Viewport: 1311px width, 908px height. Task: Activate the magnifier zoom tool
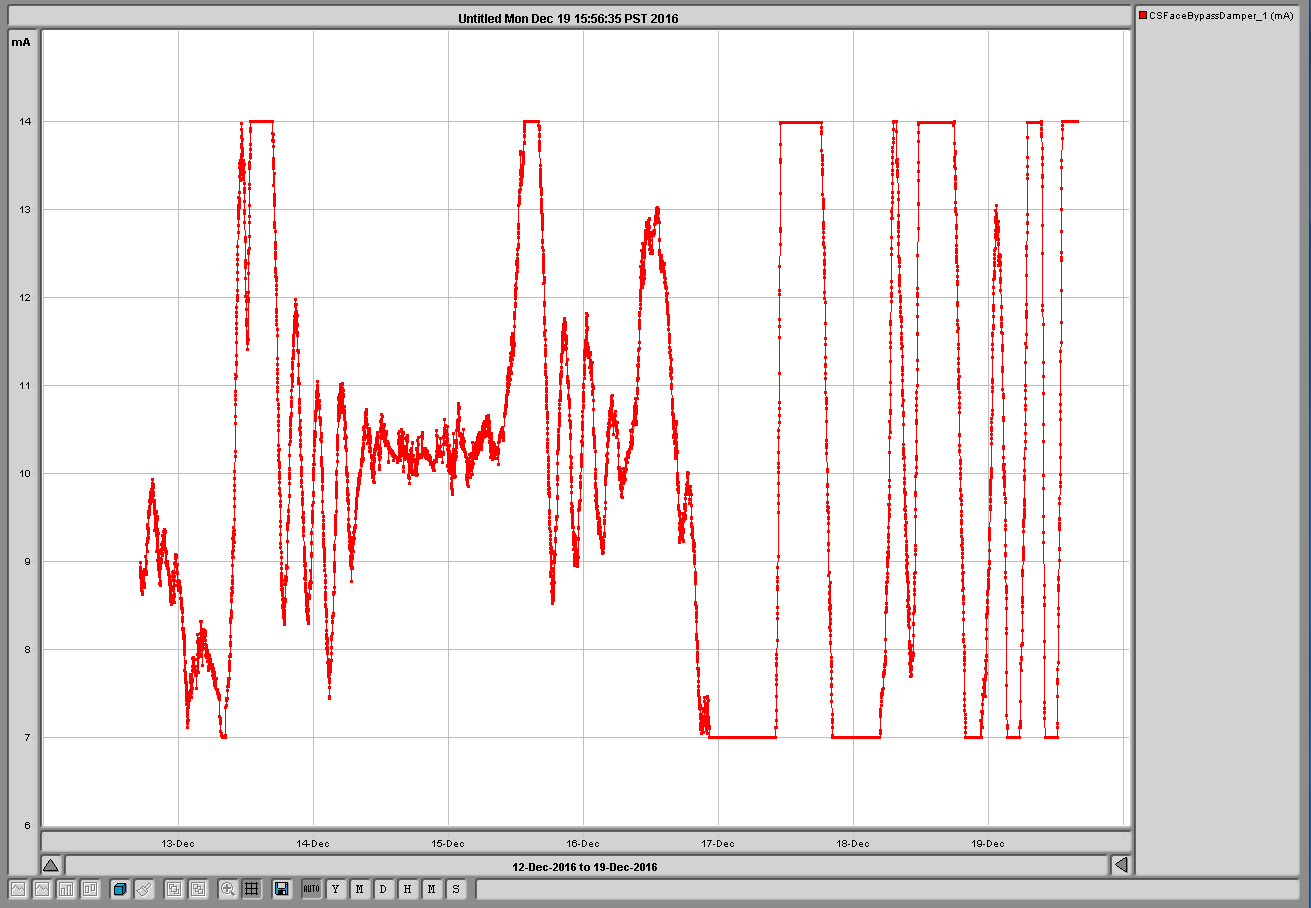click(x=228, y=889)
